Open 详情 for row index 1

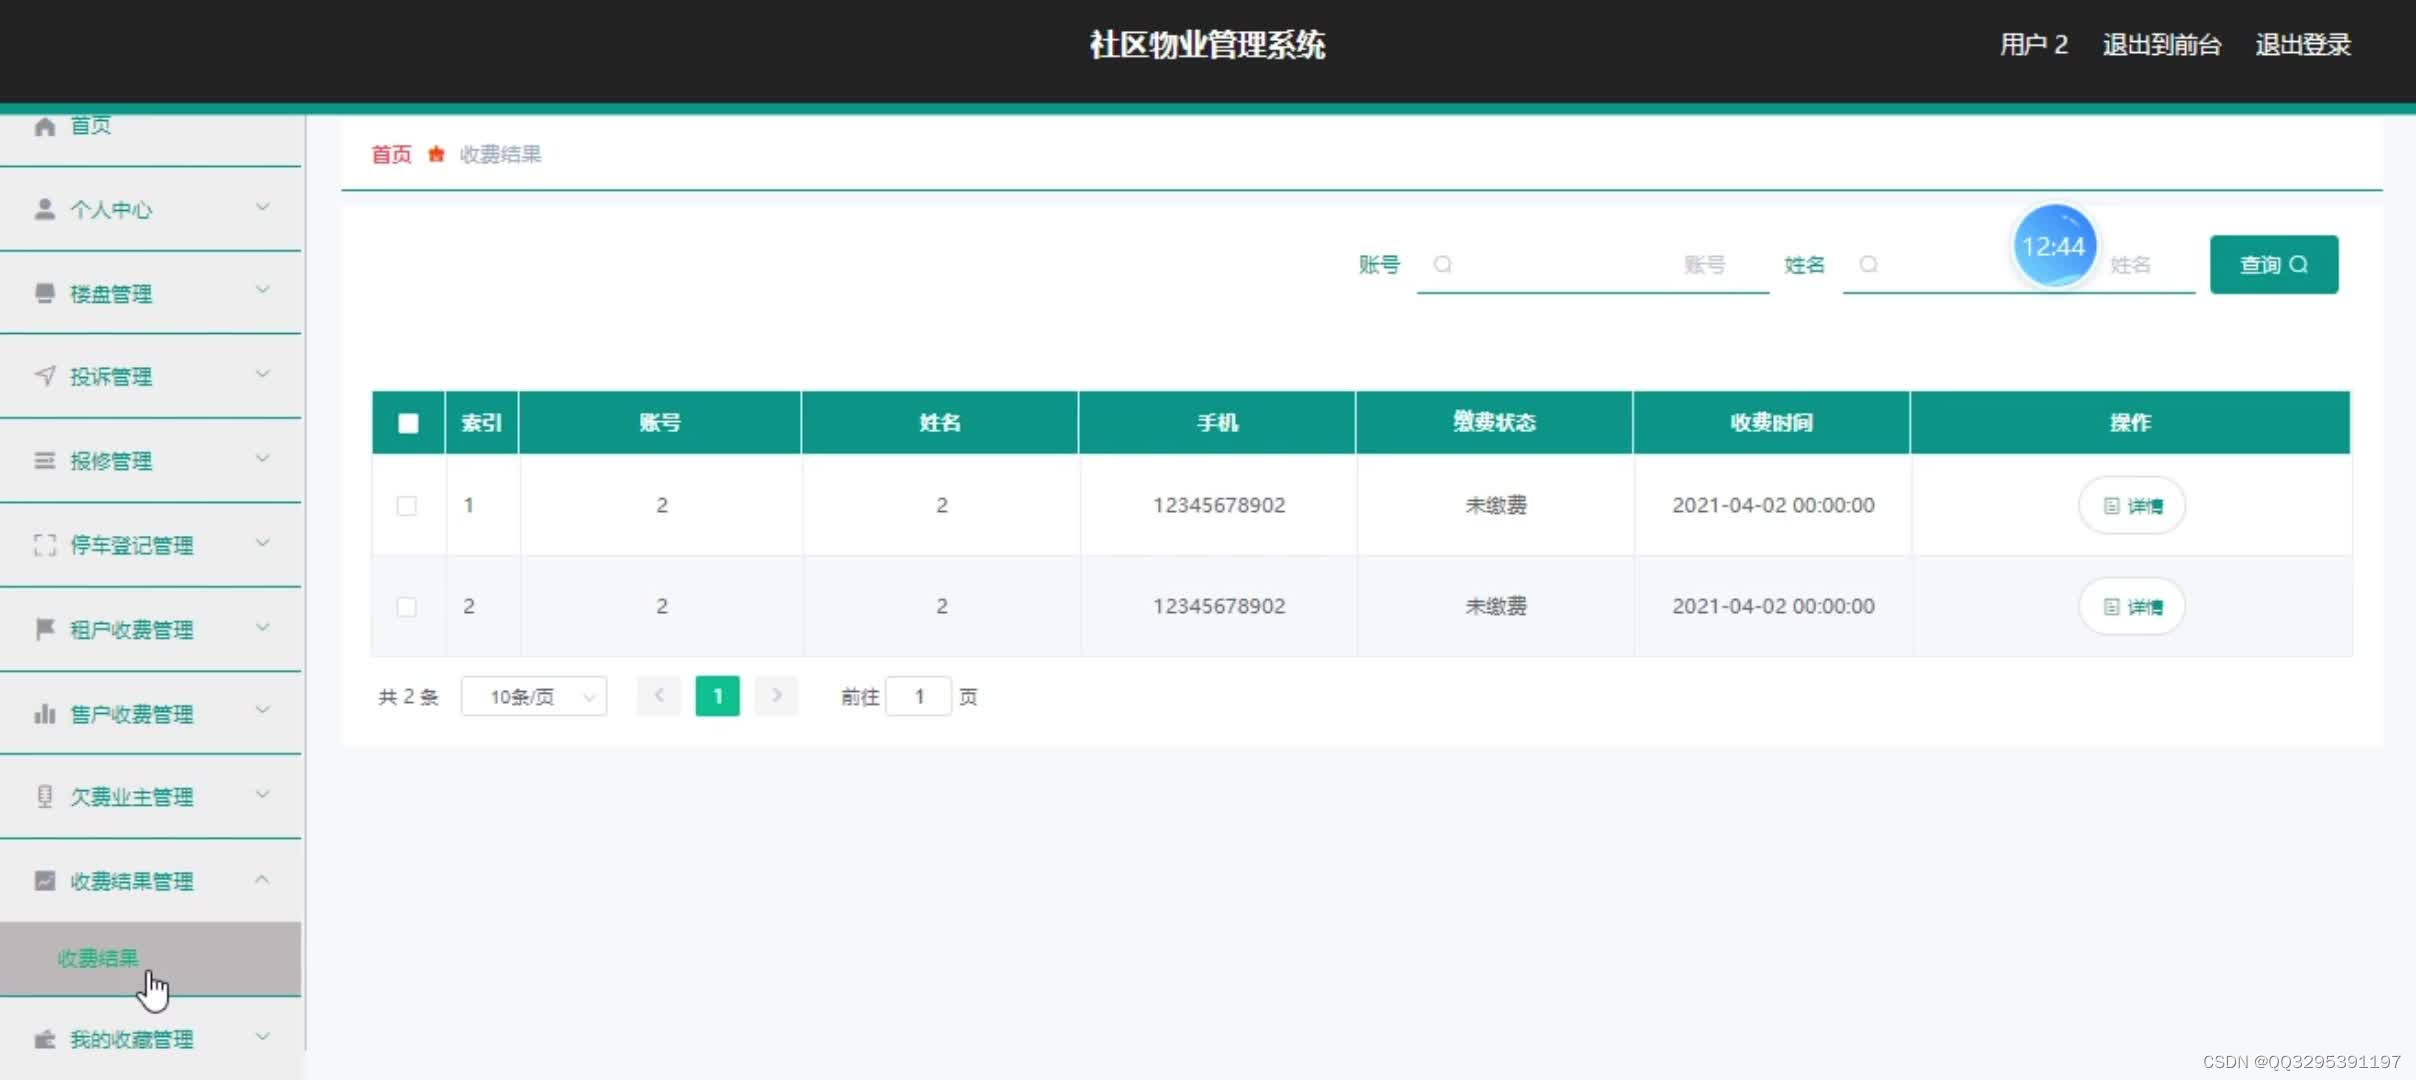click(x=2132, y=505)
